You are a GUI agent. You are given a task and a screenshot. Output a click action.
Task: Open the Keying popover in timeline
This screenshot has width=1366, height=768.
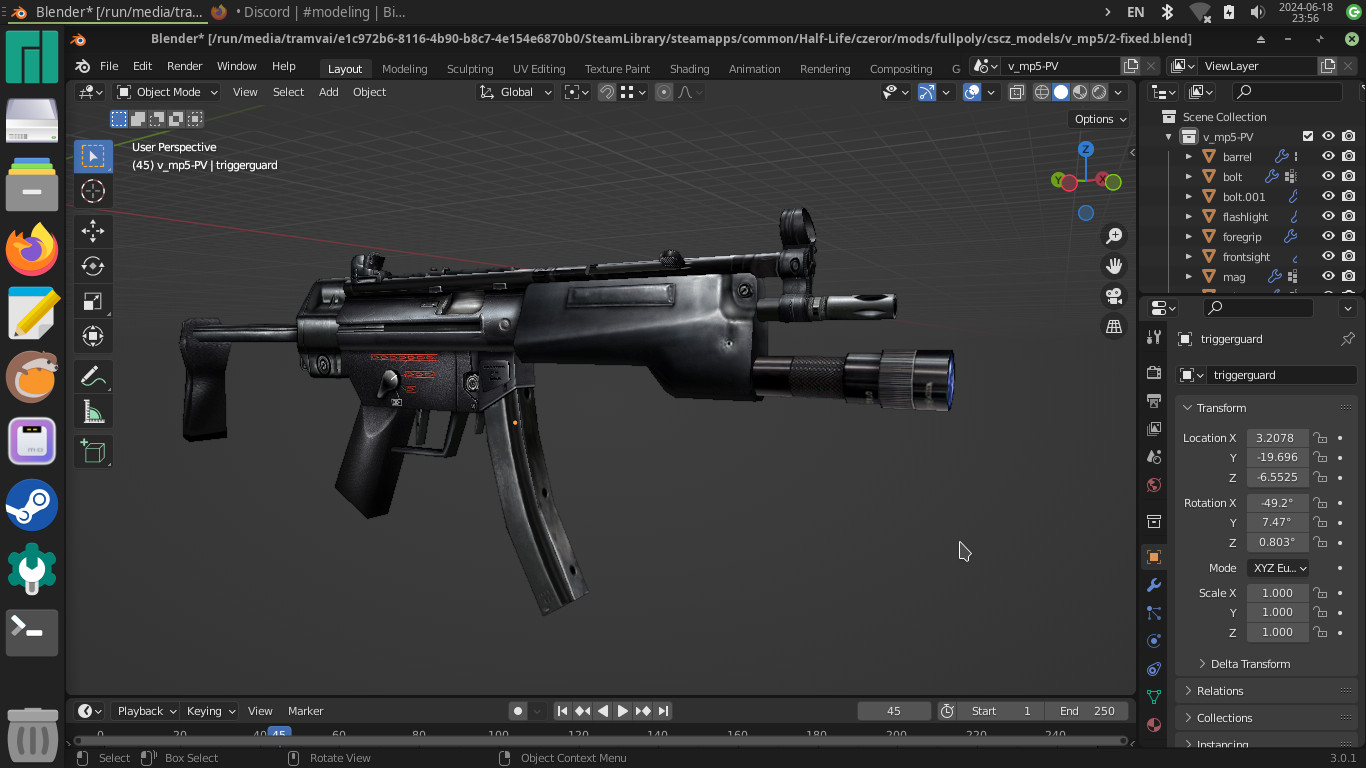(x=209, y=711)
